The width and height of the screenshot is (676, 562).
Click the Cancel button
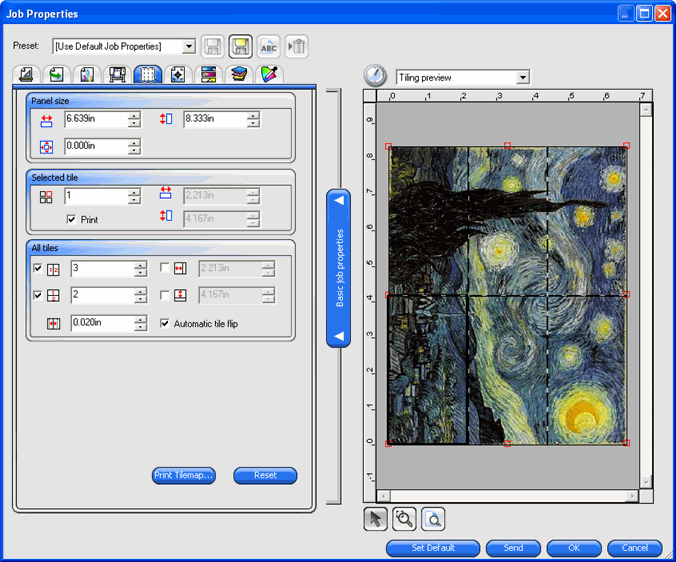[x=635, y=548]
